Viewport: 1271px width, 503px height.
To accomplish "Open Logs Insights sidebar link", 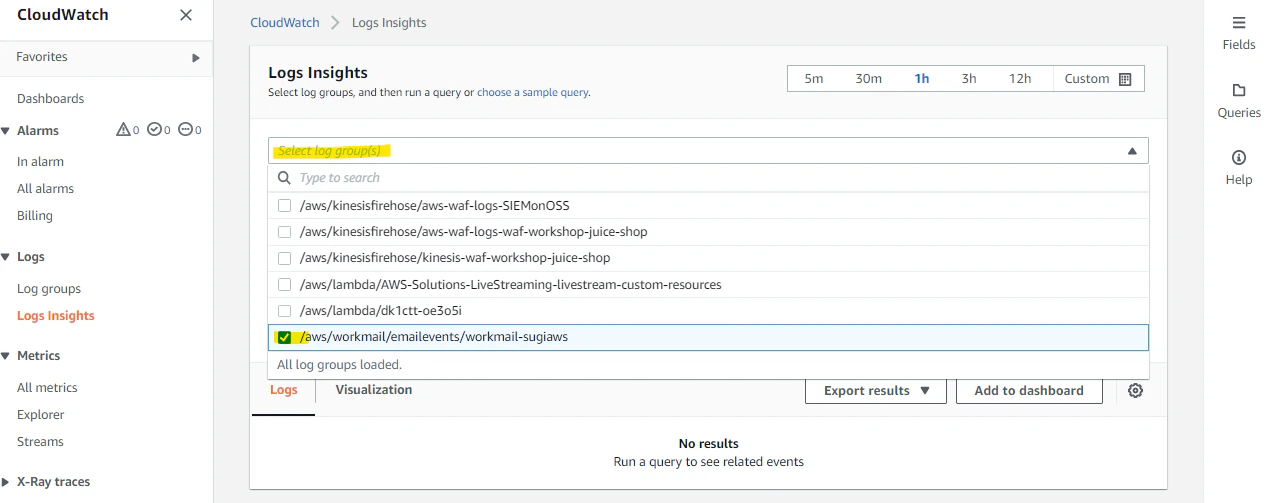I will click(56, 316).
